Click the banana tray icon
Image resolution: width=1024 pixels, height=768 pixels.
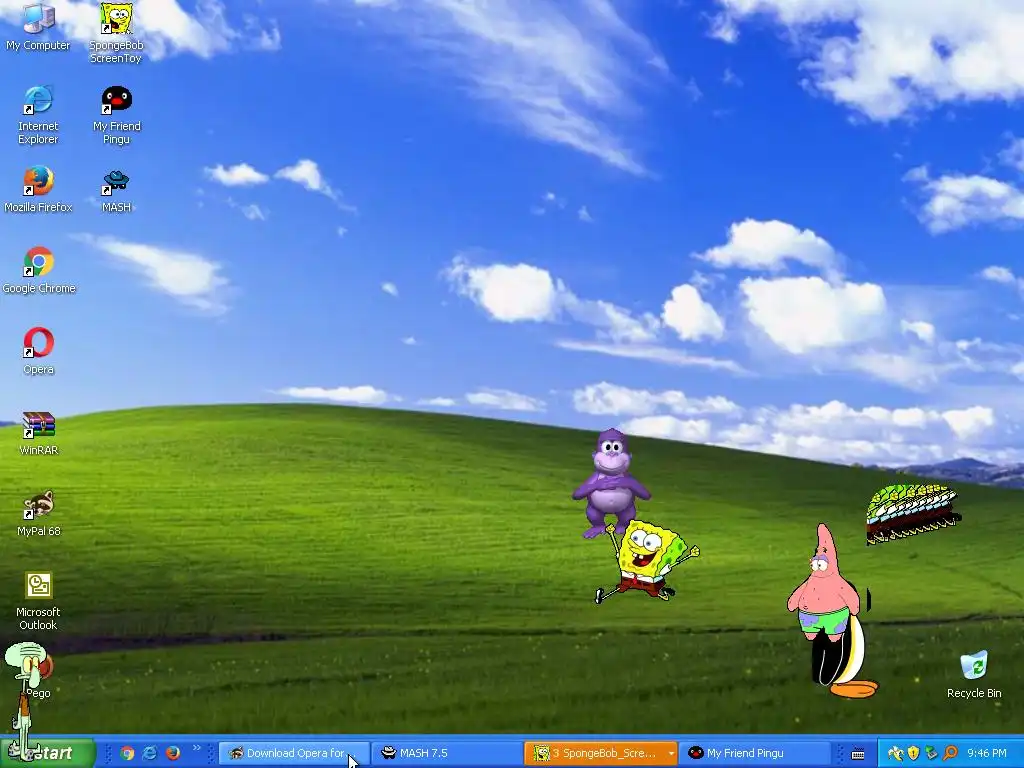895,753
